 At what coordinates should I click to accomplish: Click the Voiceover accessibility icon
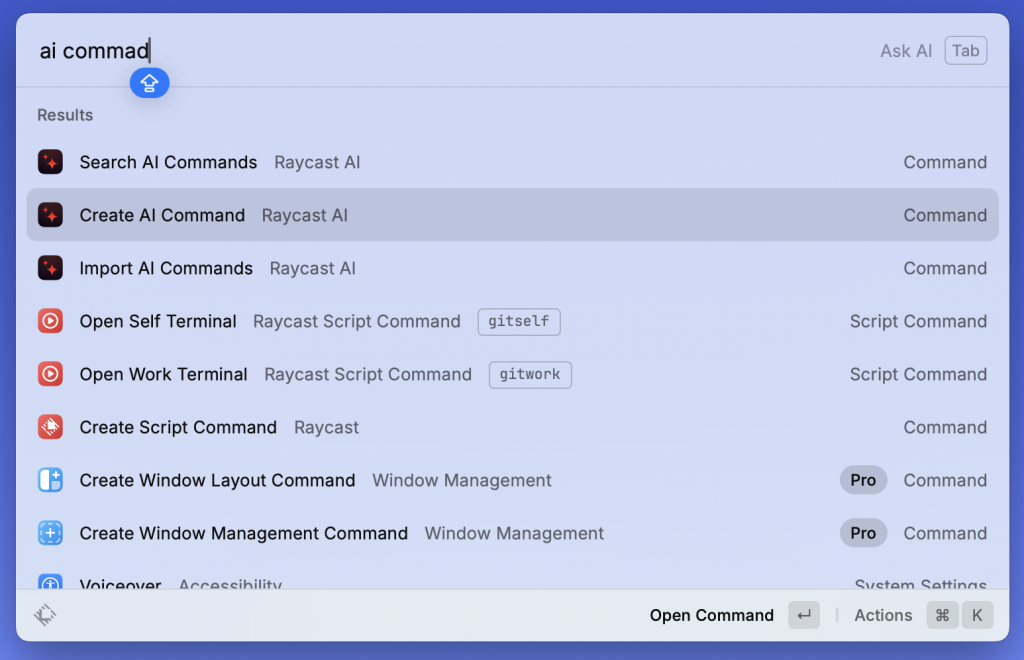50,582
